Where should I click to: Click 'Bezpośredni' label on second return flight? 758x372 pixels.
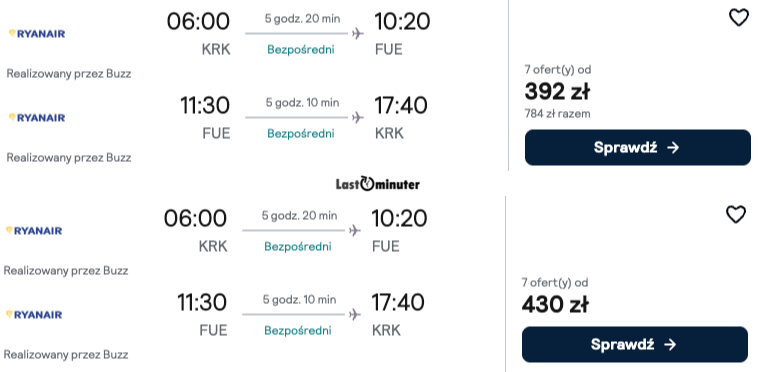(298, 330)
